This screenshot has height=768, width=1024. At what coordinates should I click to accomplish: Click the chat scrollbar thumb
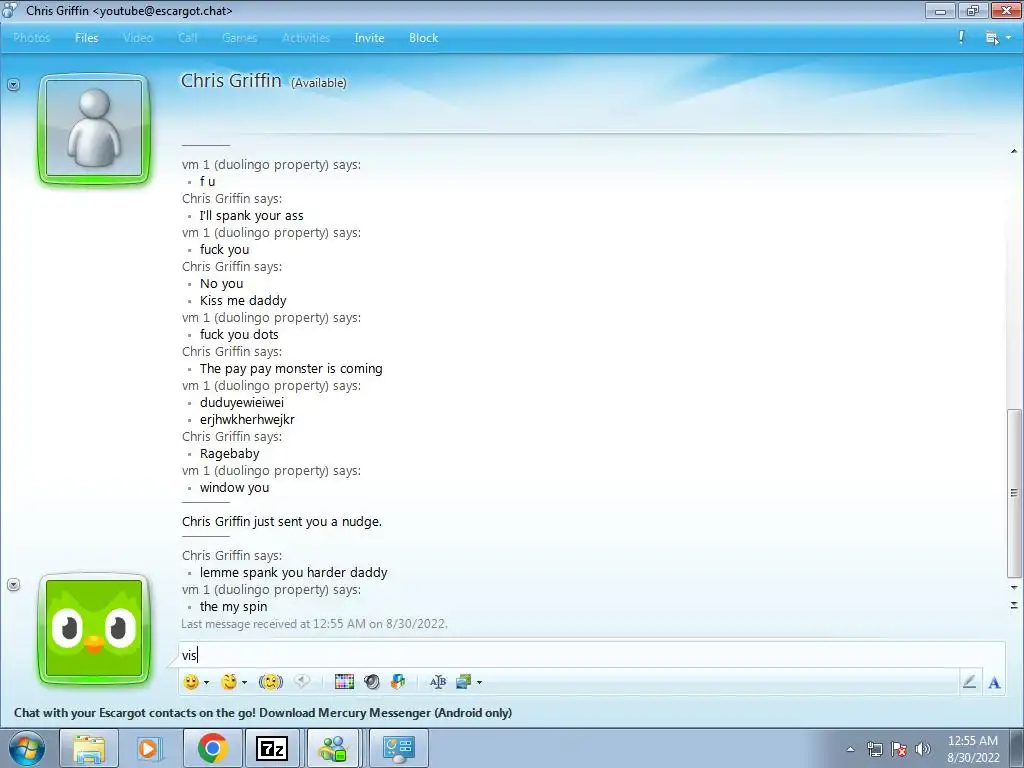(x=1014, y=493)
